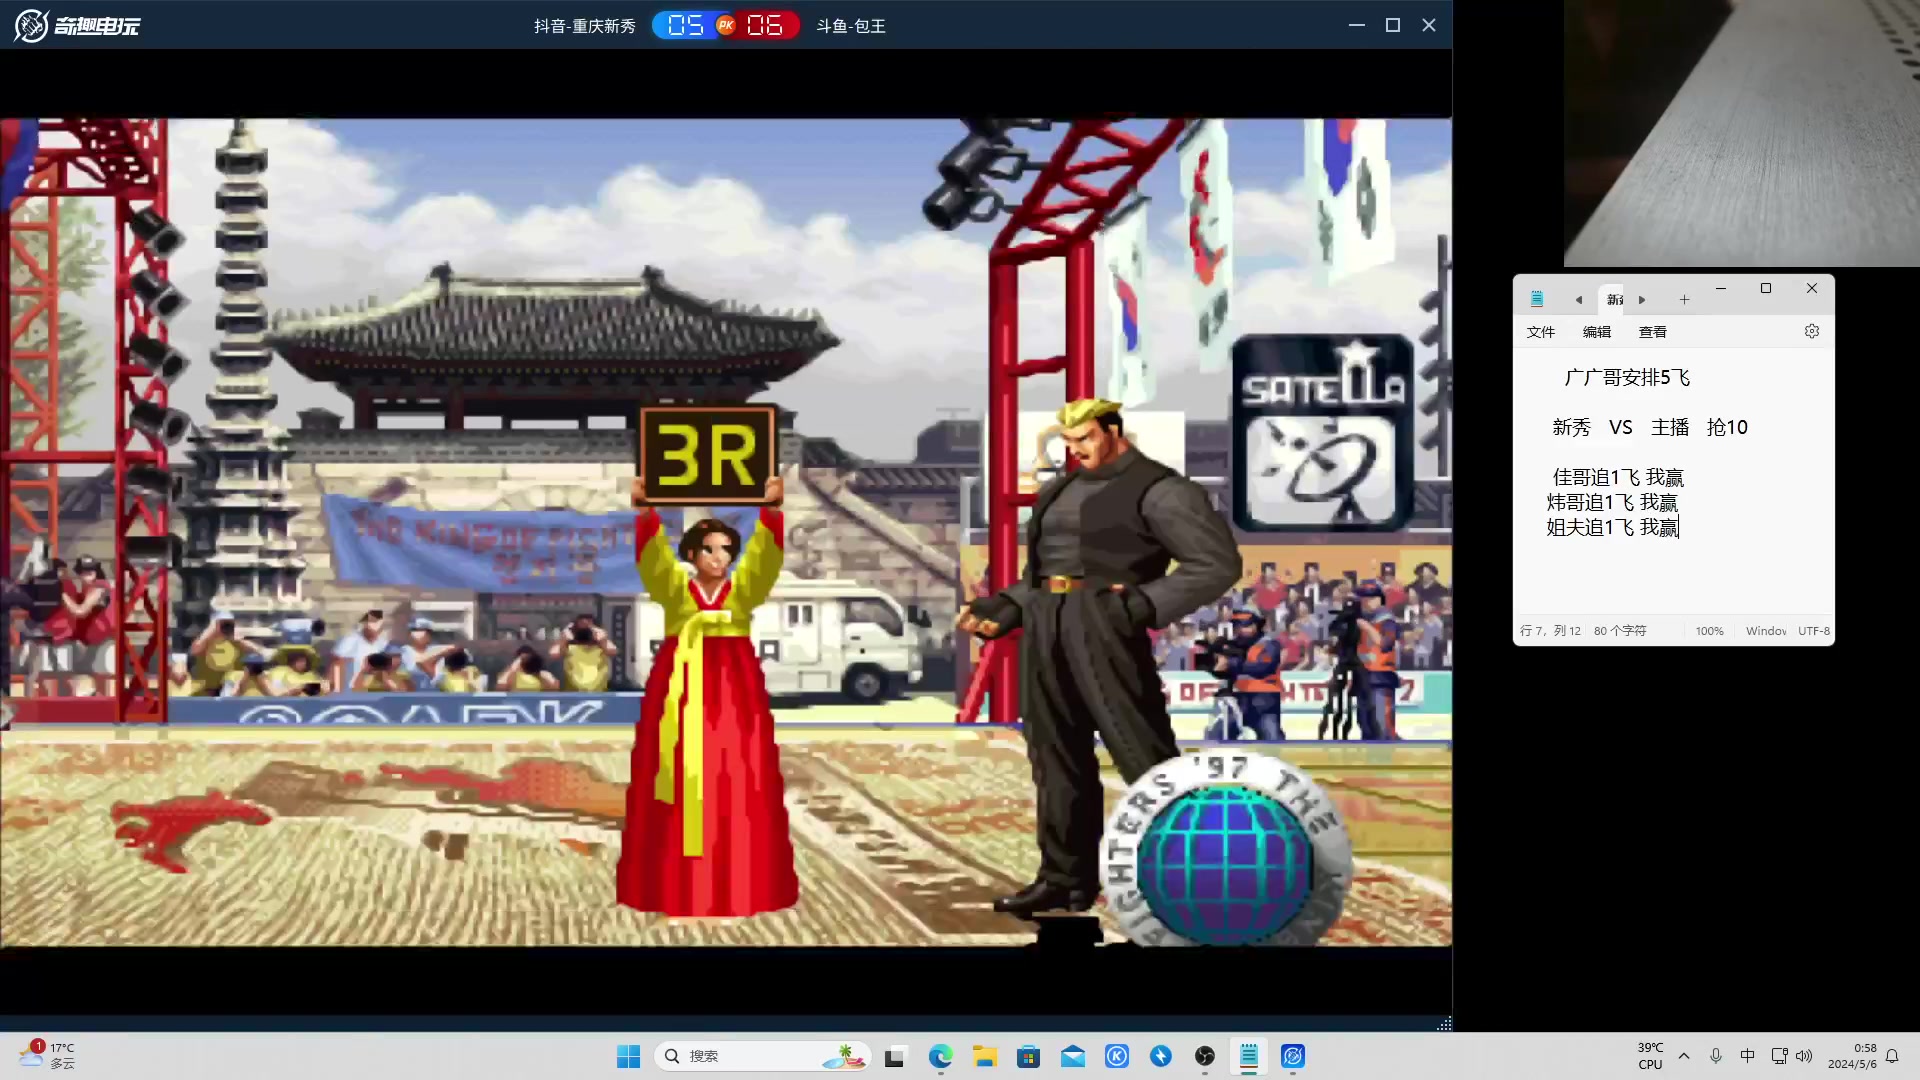
Task: Click the 100% zoom level in Notepad
Action: pos(1710,631)
